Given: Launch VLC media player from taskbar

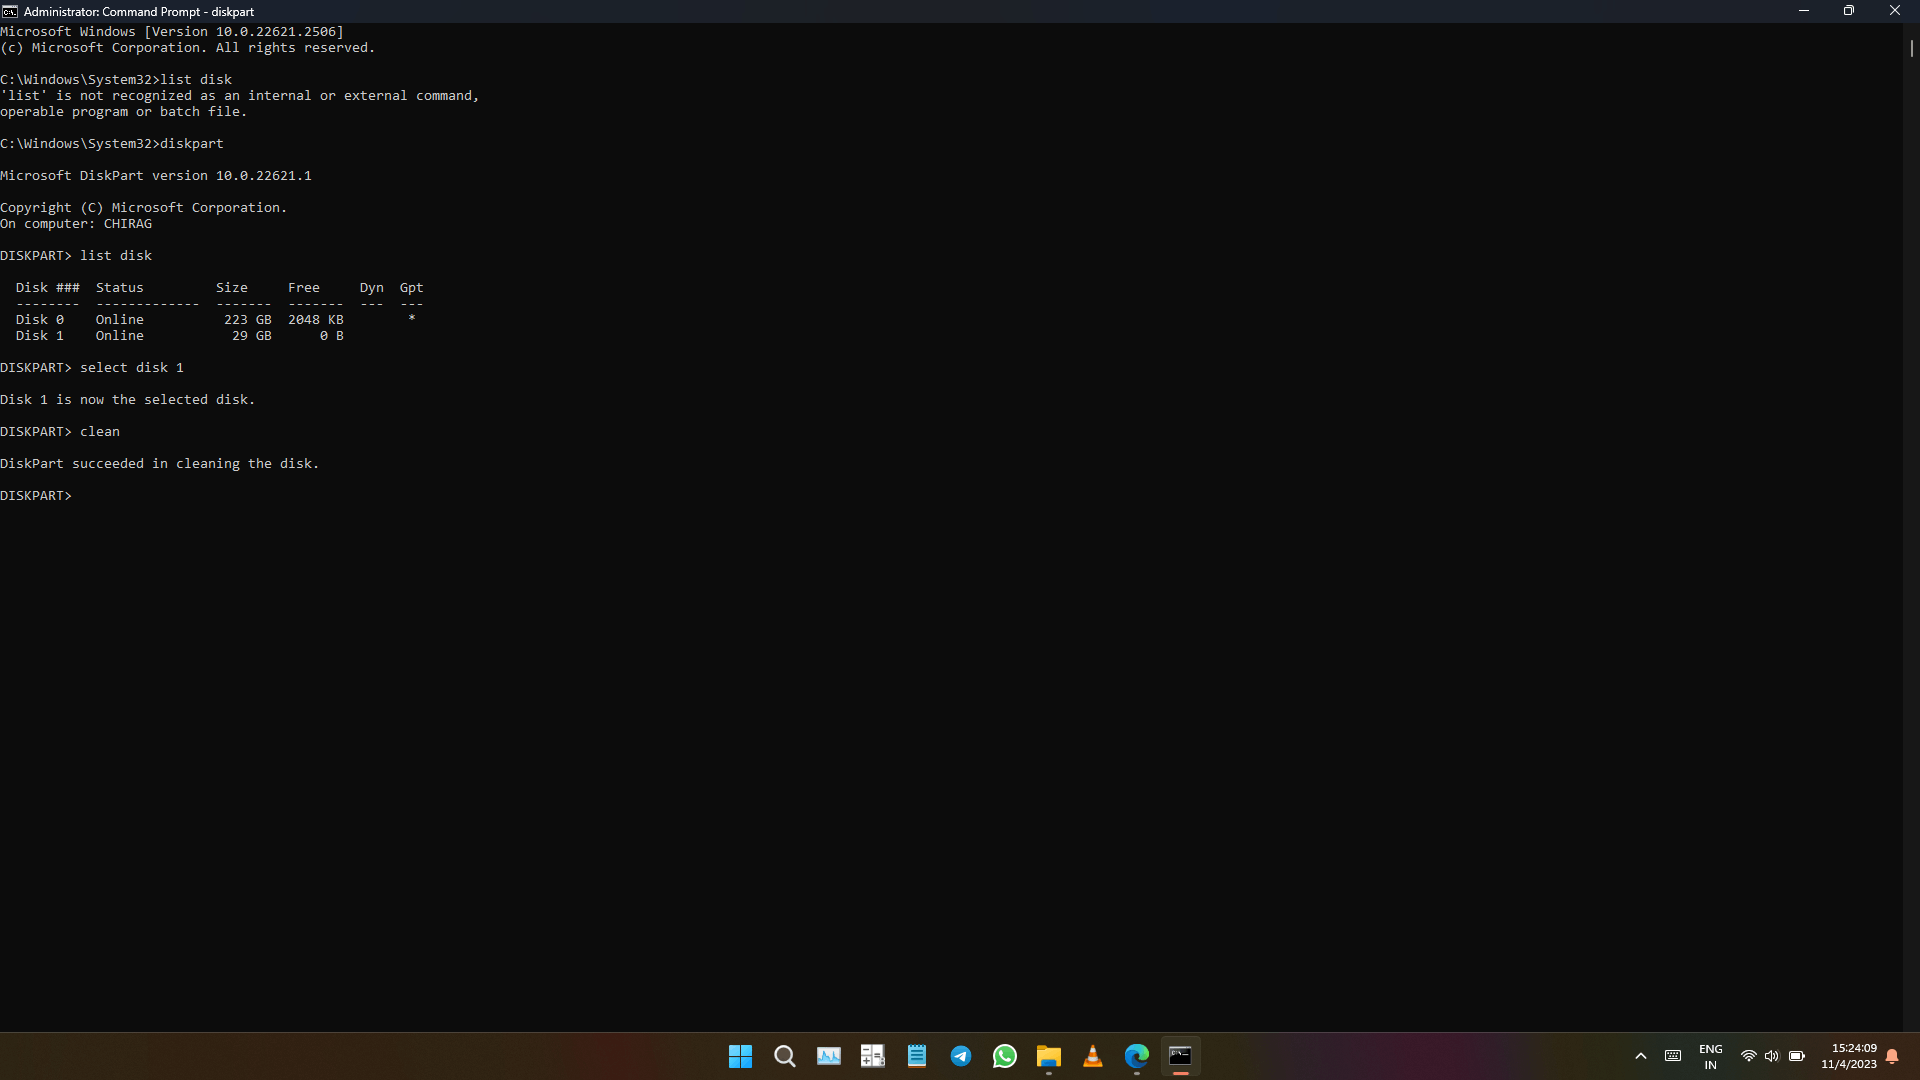Looking at the screenshot, I should pos(1093,1056).
